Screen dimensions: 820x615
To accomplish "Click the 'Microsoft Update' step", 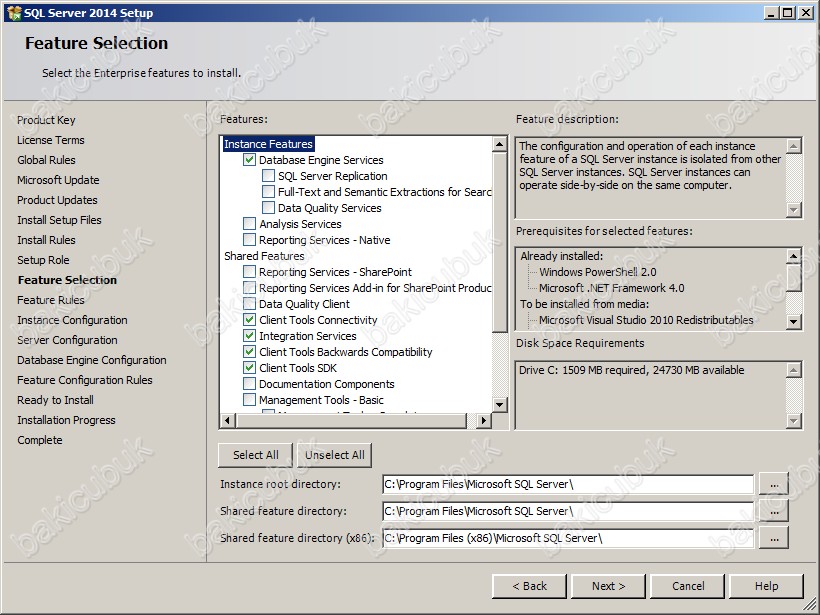I will pos(58,180).
